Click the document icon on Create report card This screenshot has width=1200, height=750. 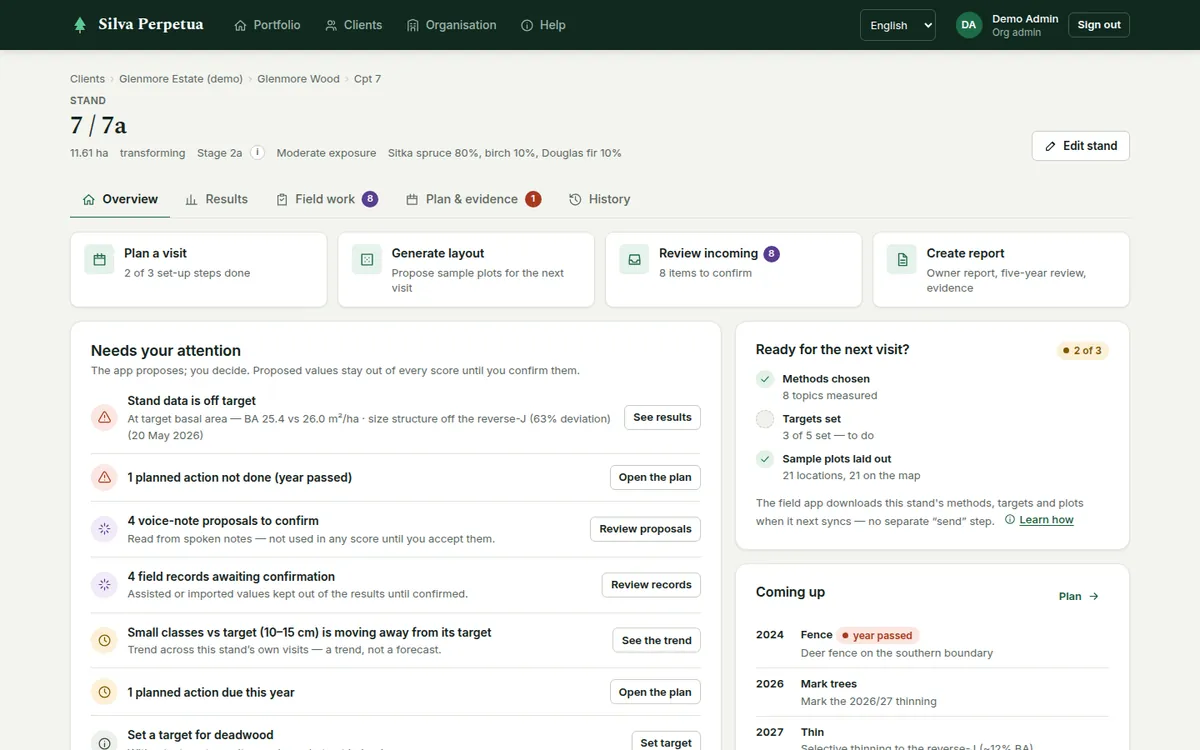coord(902,260)
